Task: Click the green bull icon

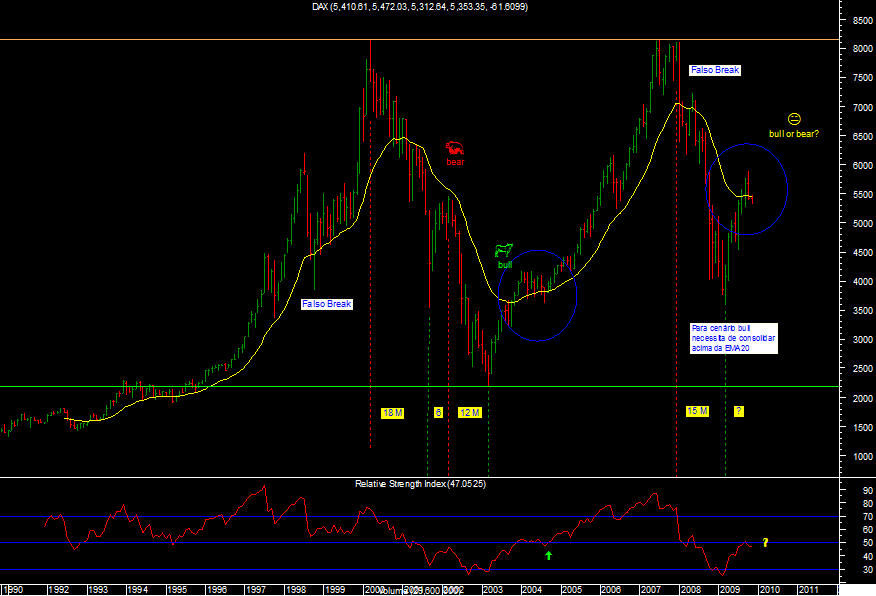Action: pos(504,250)
